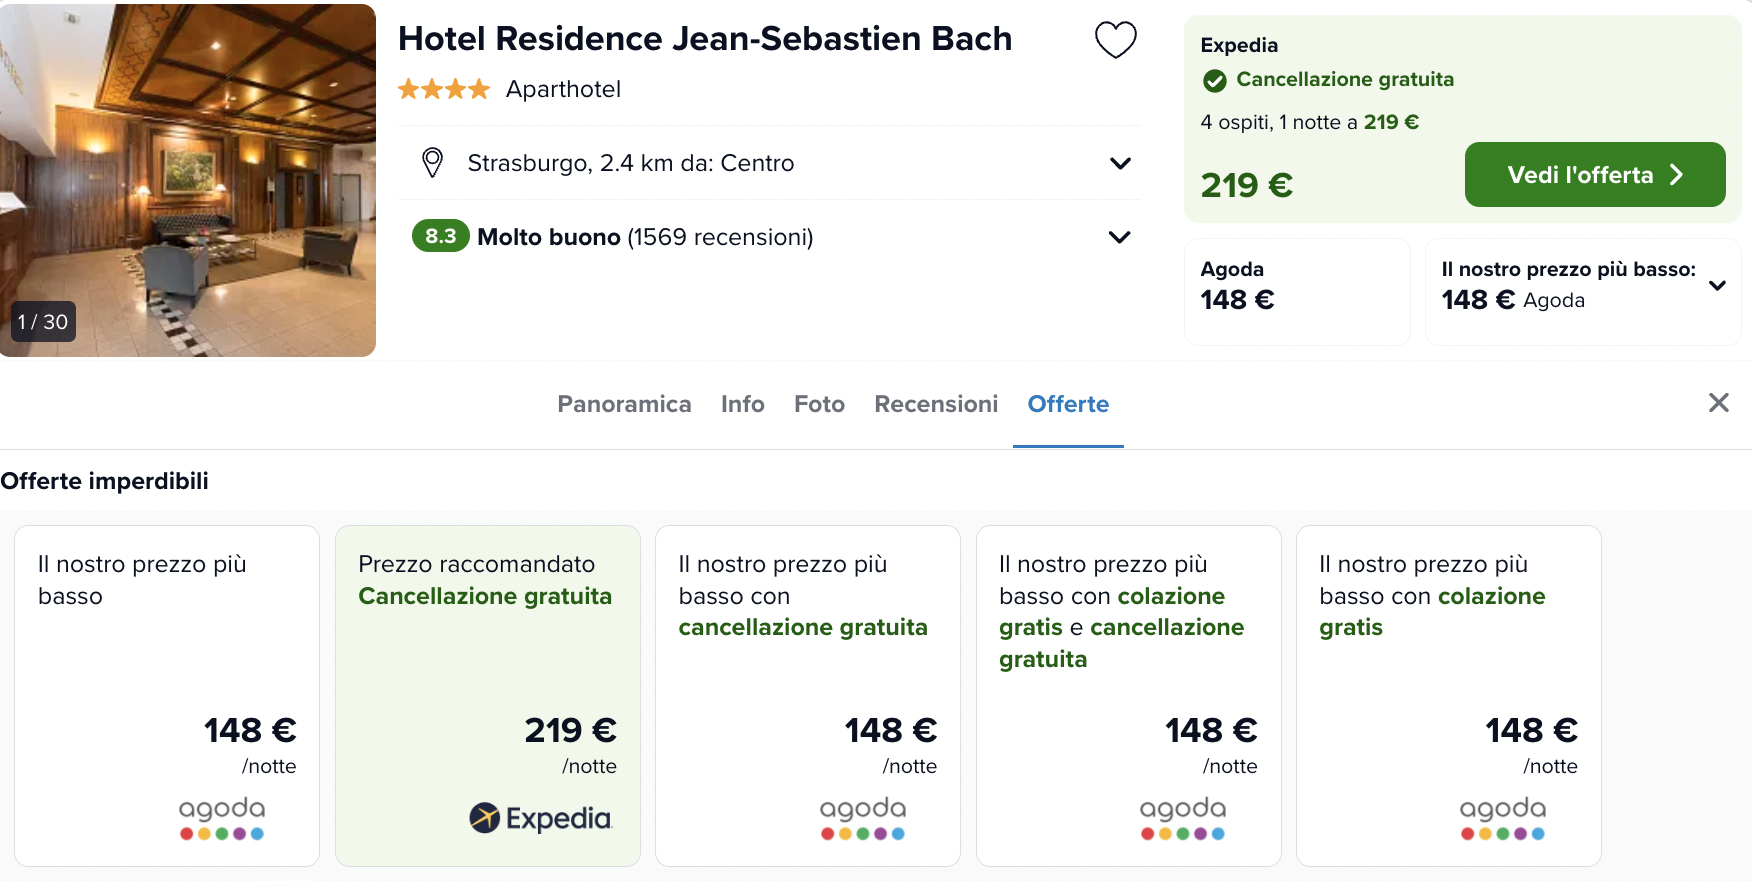The height and width of the screenshot is (888, 1752).
Task: Click the green free cancellation checkmark icon
Action: (x=1215, y=80)
